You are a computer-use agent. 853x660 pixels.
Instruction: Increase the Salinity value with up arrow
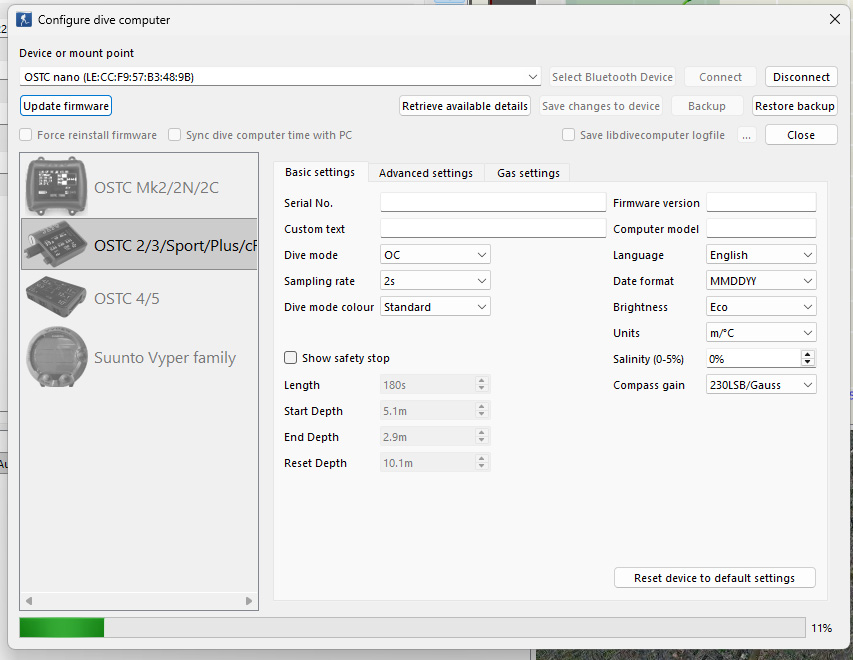tap(808, 354)
